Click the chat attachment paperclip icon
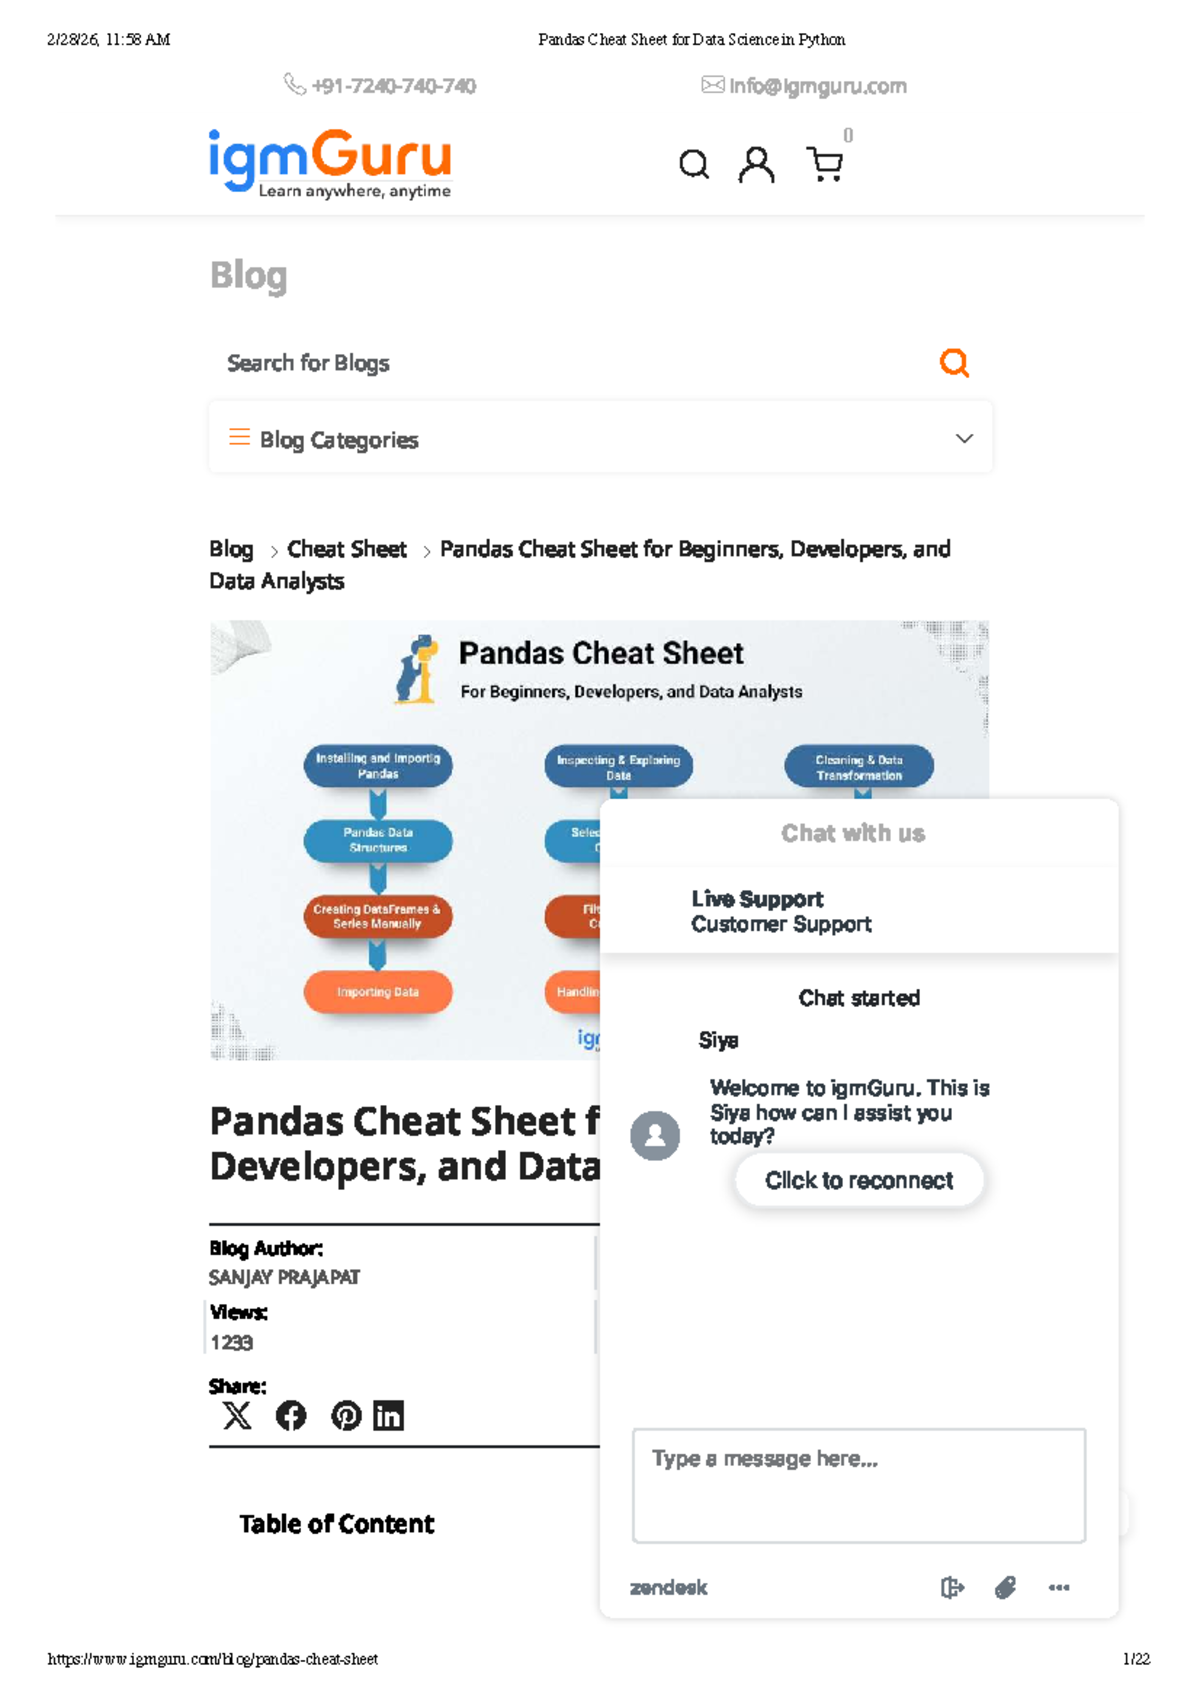The height and width of the screenshot is (1698, 1200). [1005, 1588]
